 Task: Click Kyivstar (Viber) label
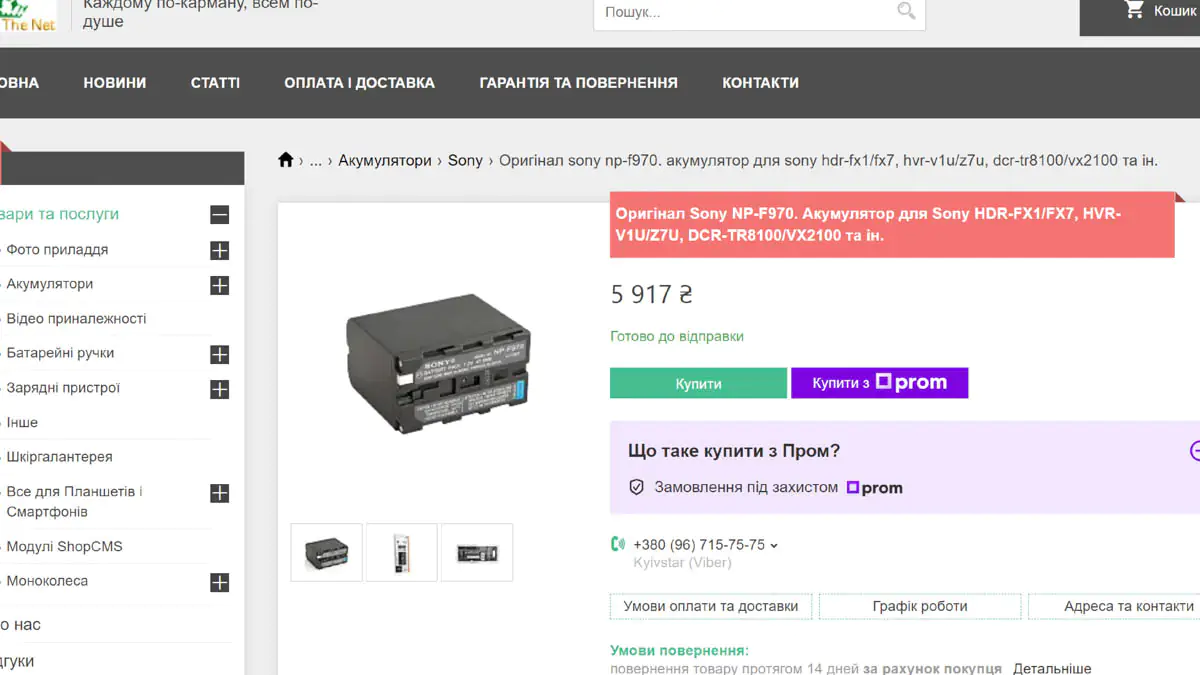pos(682,563)
